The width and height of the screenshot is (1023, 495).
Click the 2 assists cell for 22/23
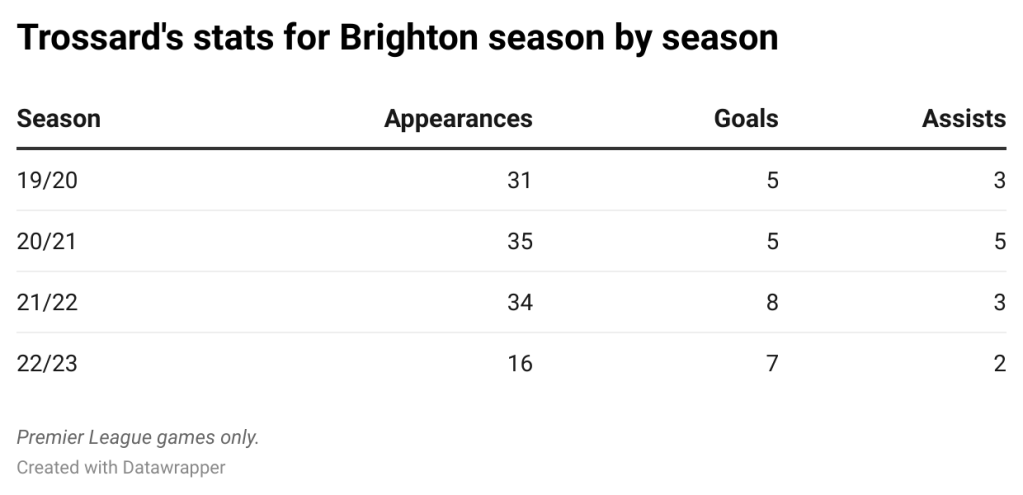tap(999, 363)
